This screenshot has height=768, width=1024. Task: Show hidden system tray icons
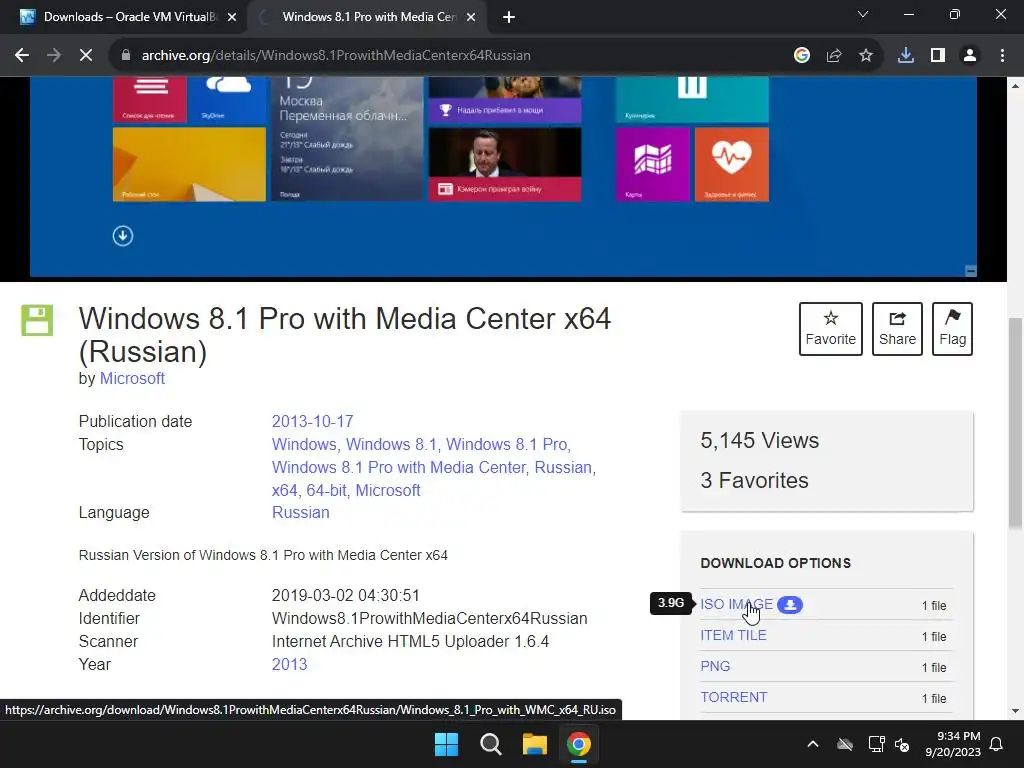[x=813, y=744]
